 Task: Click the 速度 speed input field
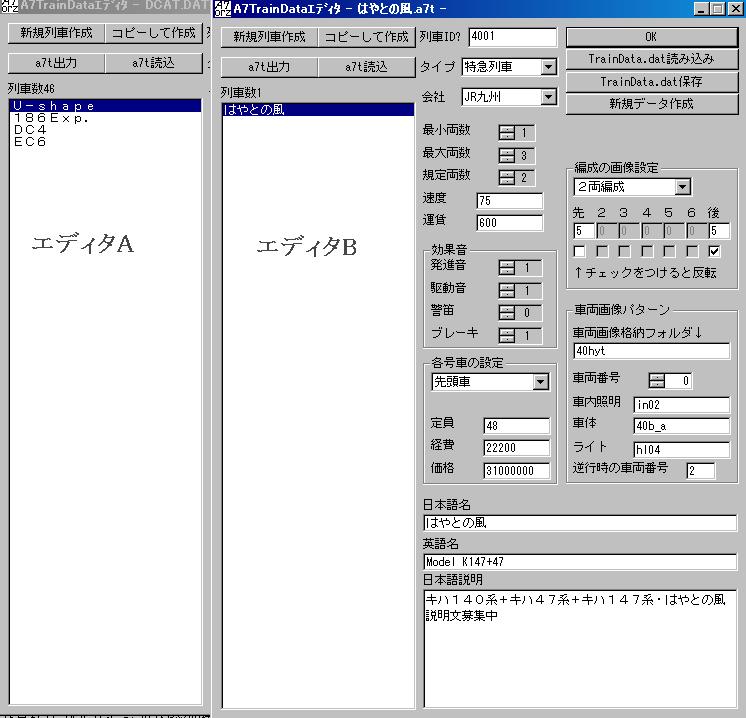(x=509, y=201)
